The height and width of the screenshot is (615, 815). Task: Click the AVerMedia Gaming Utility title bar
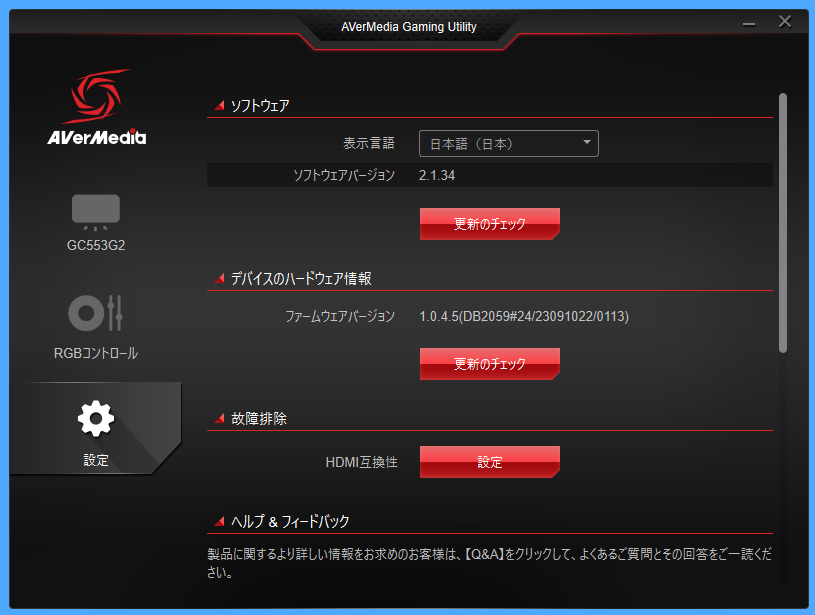click(x=410, y=27)
